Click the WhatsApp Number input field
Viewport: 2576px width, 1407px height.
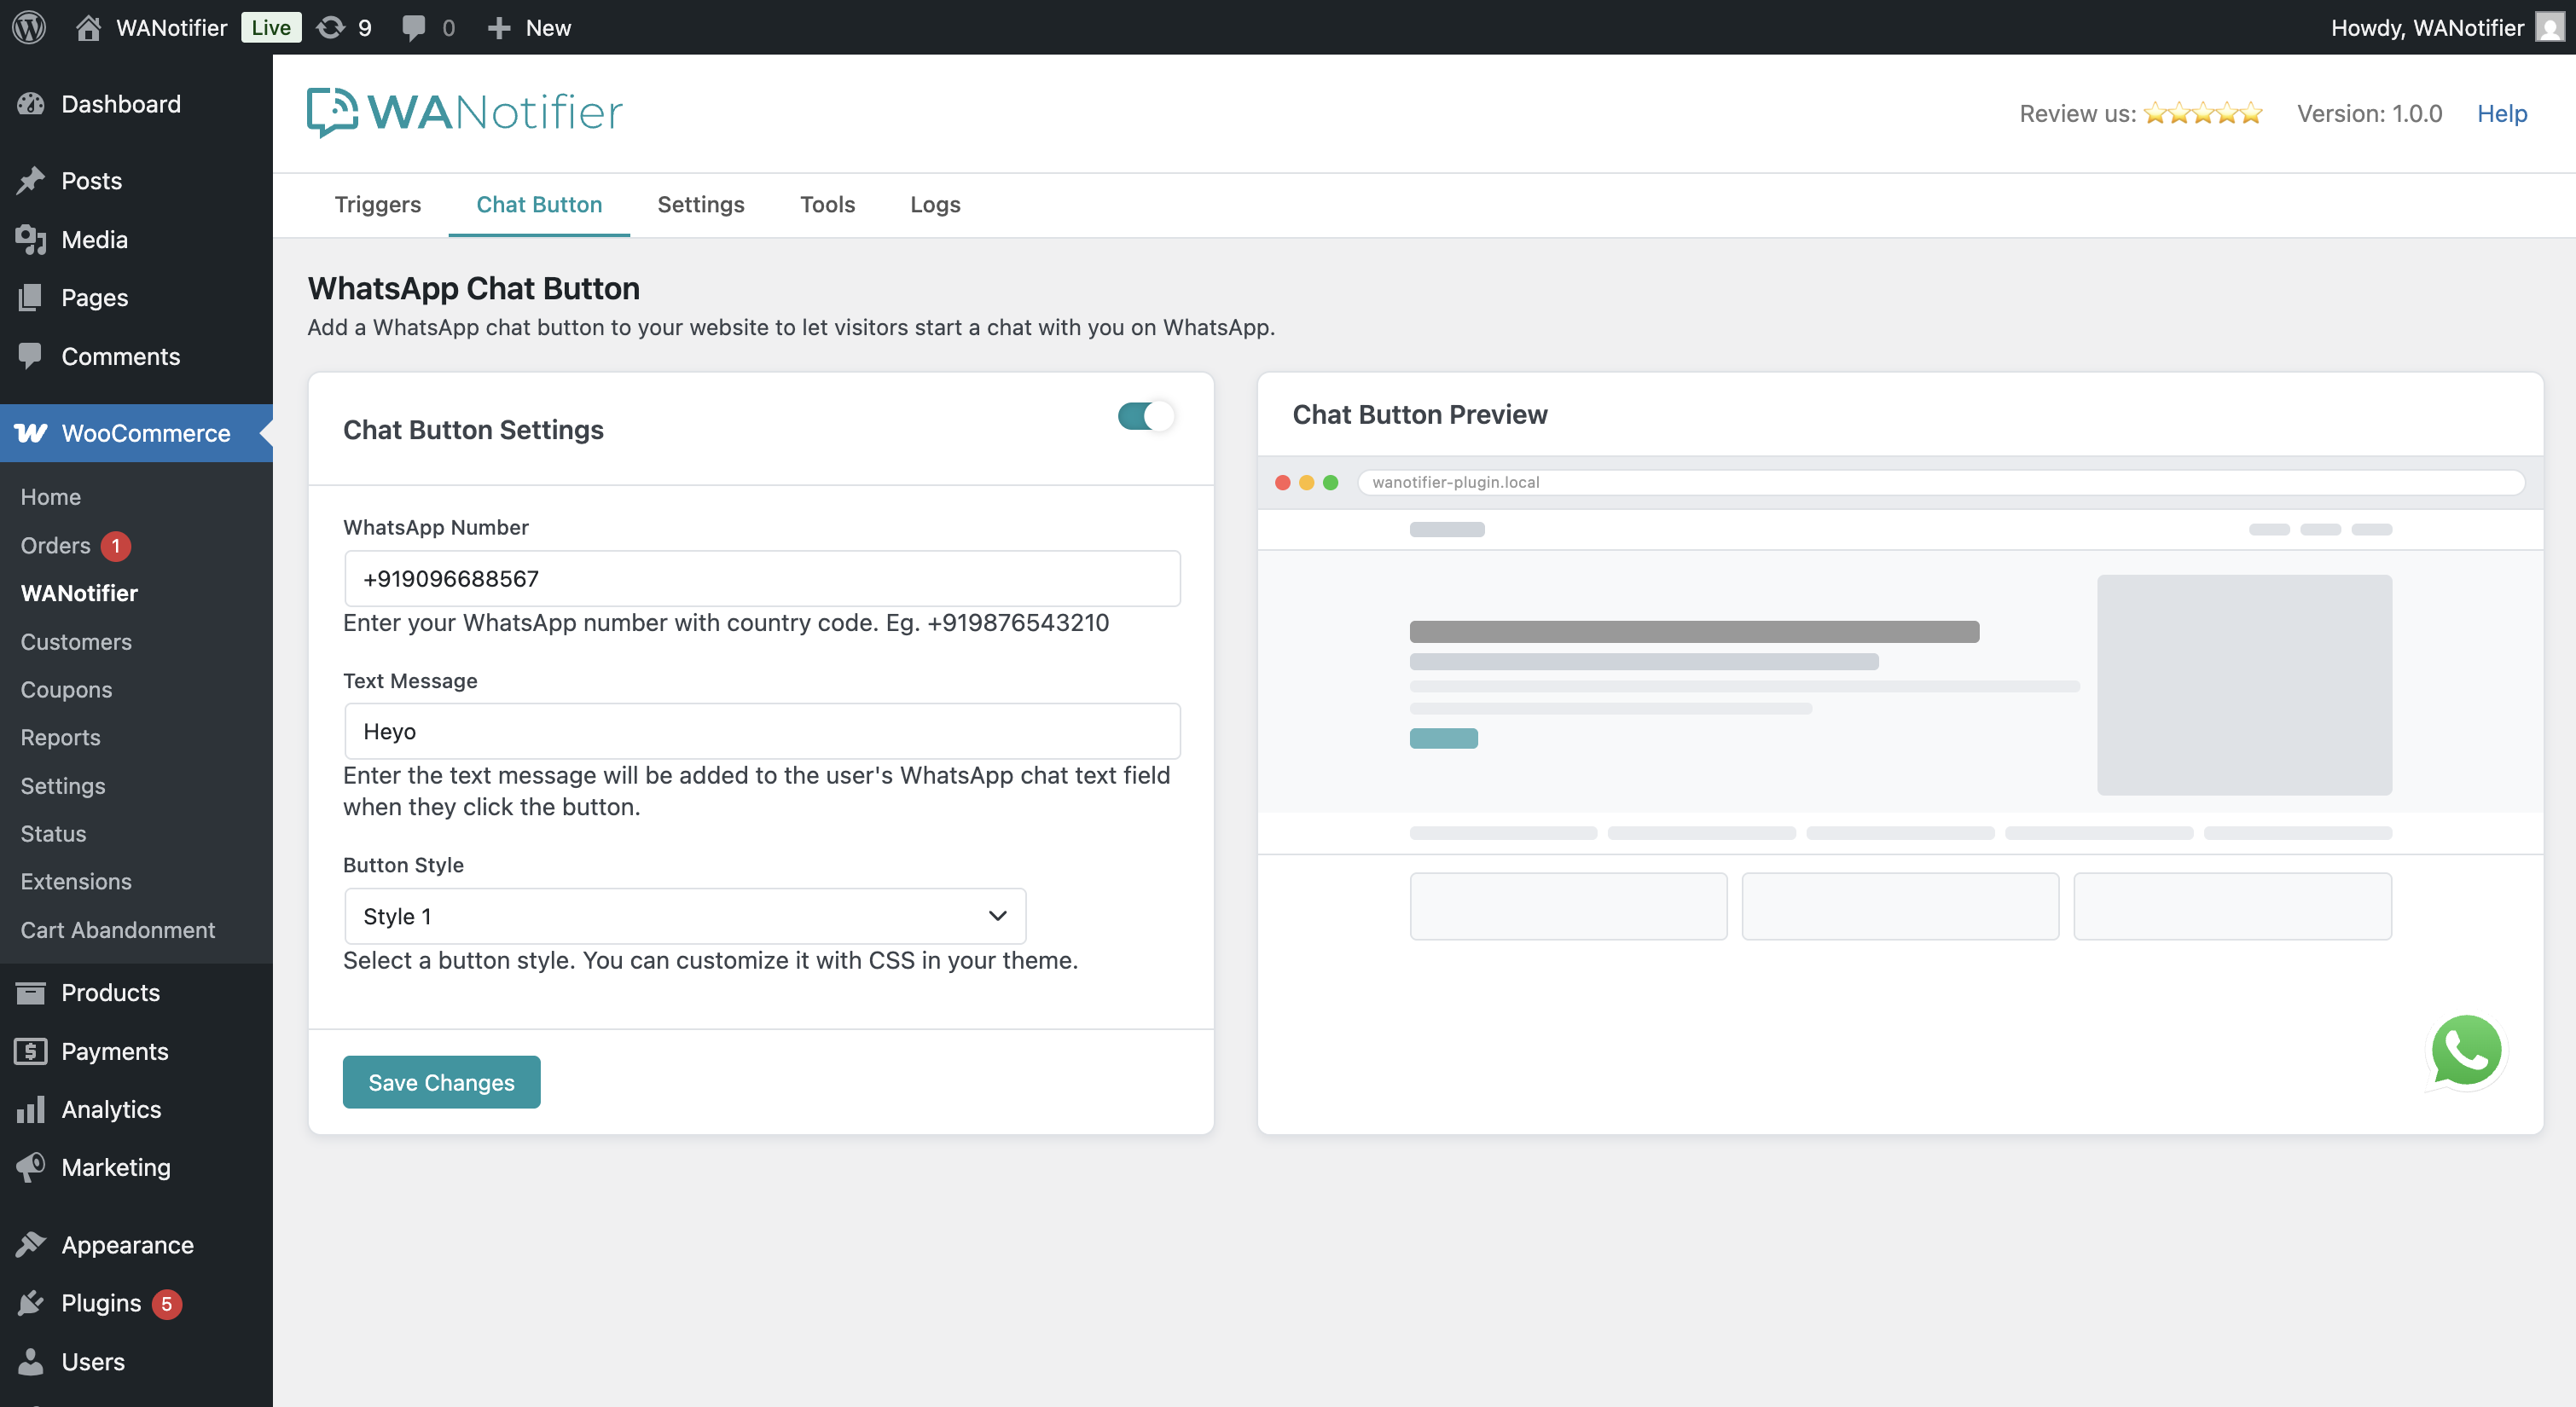click(762, 578)
